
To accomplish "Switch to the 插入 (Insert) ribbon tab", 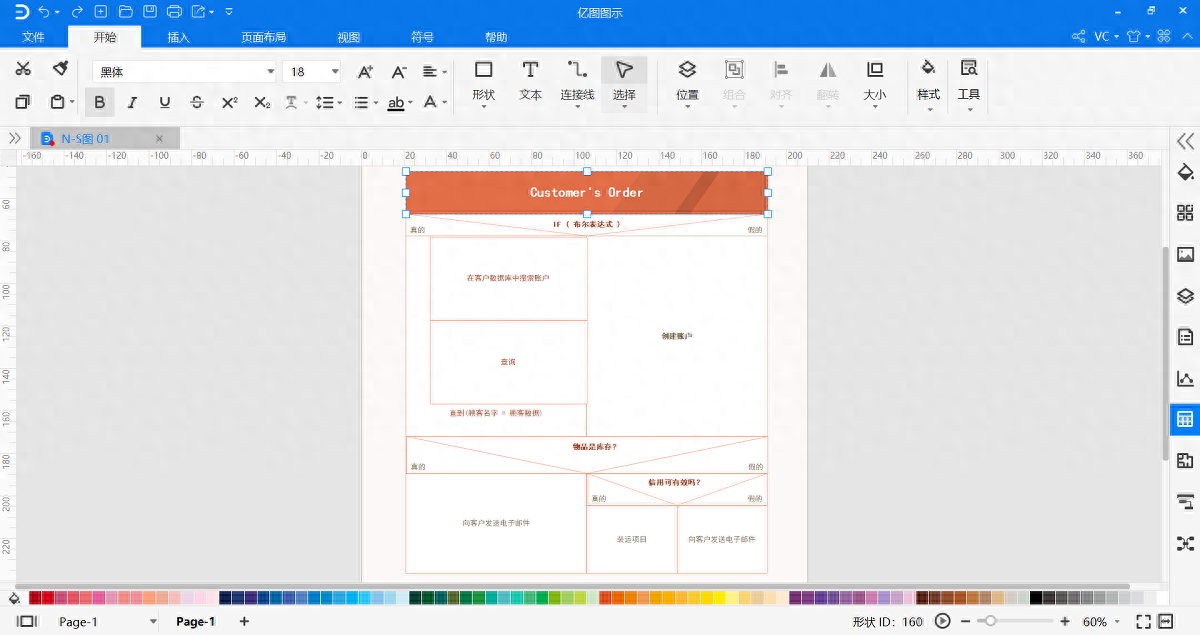I will (x=179, y=37).
